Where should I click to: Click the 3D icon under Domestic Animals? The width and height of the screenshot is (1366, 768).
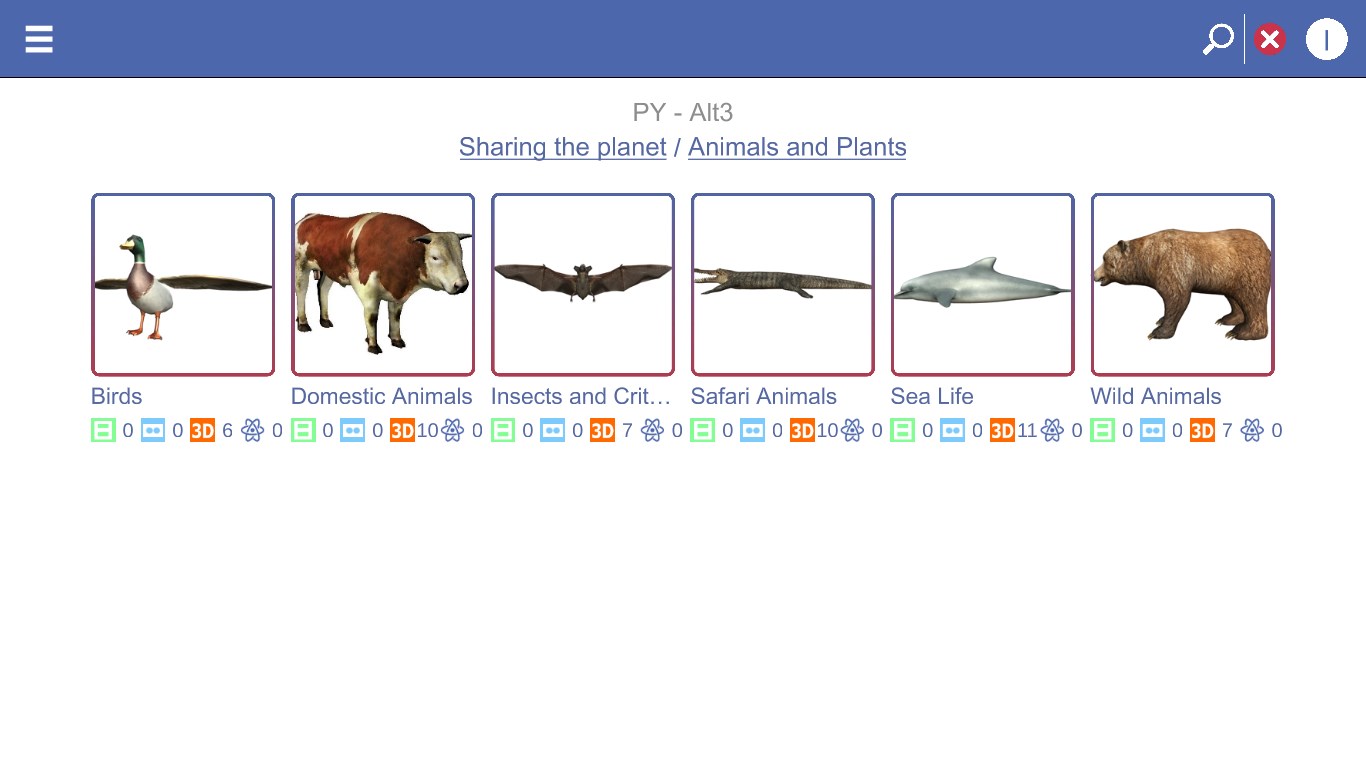coord(402,431)
